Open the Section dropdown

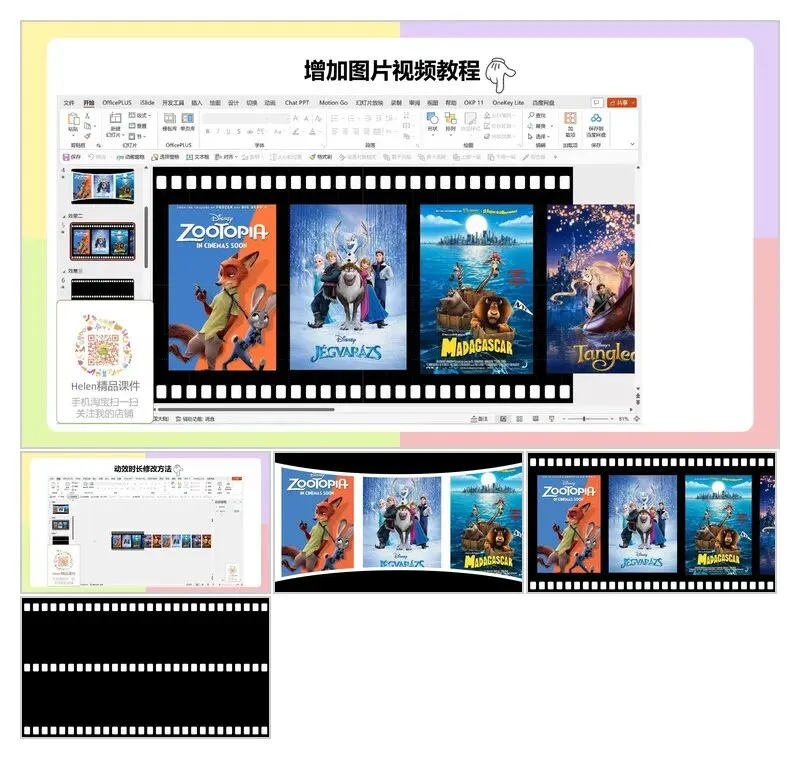137,136
